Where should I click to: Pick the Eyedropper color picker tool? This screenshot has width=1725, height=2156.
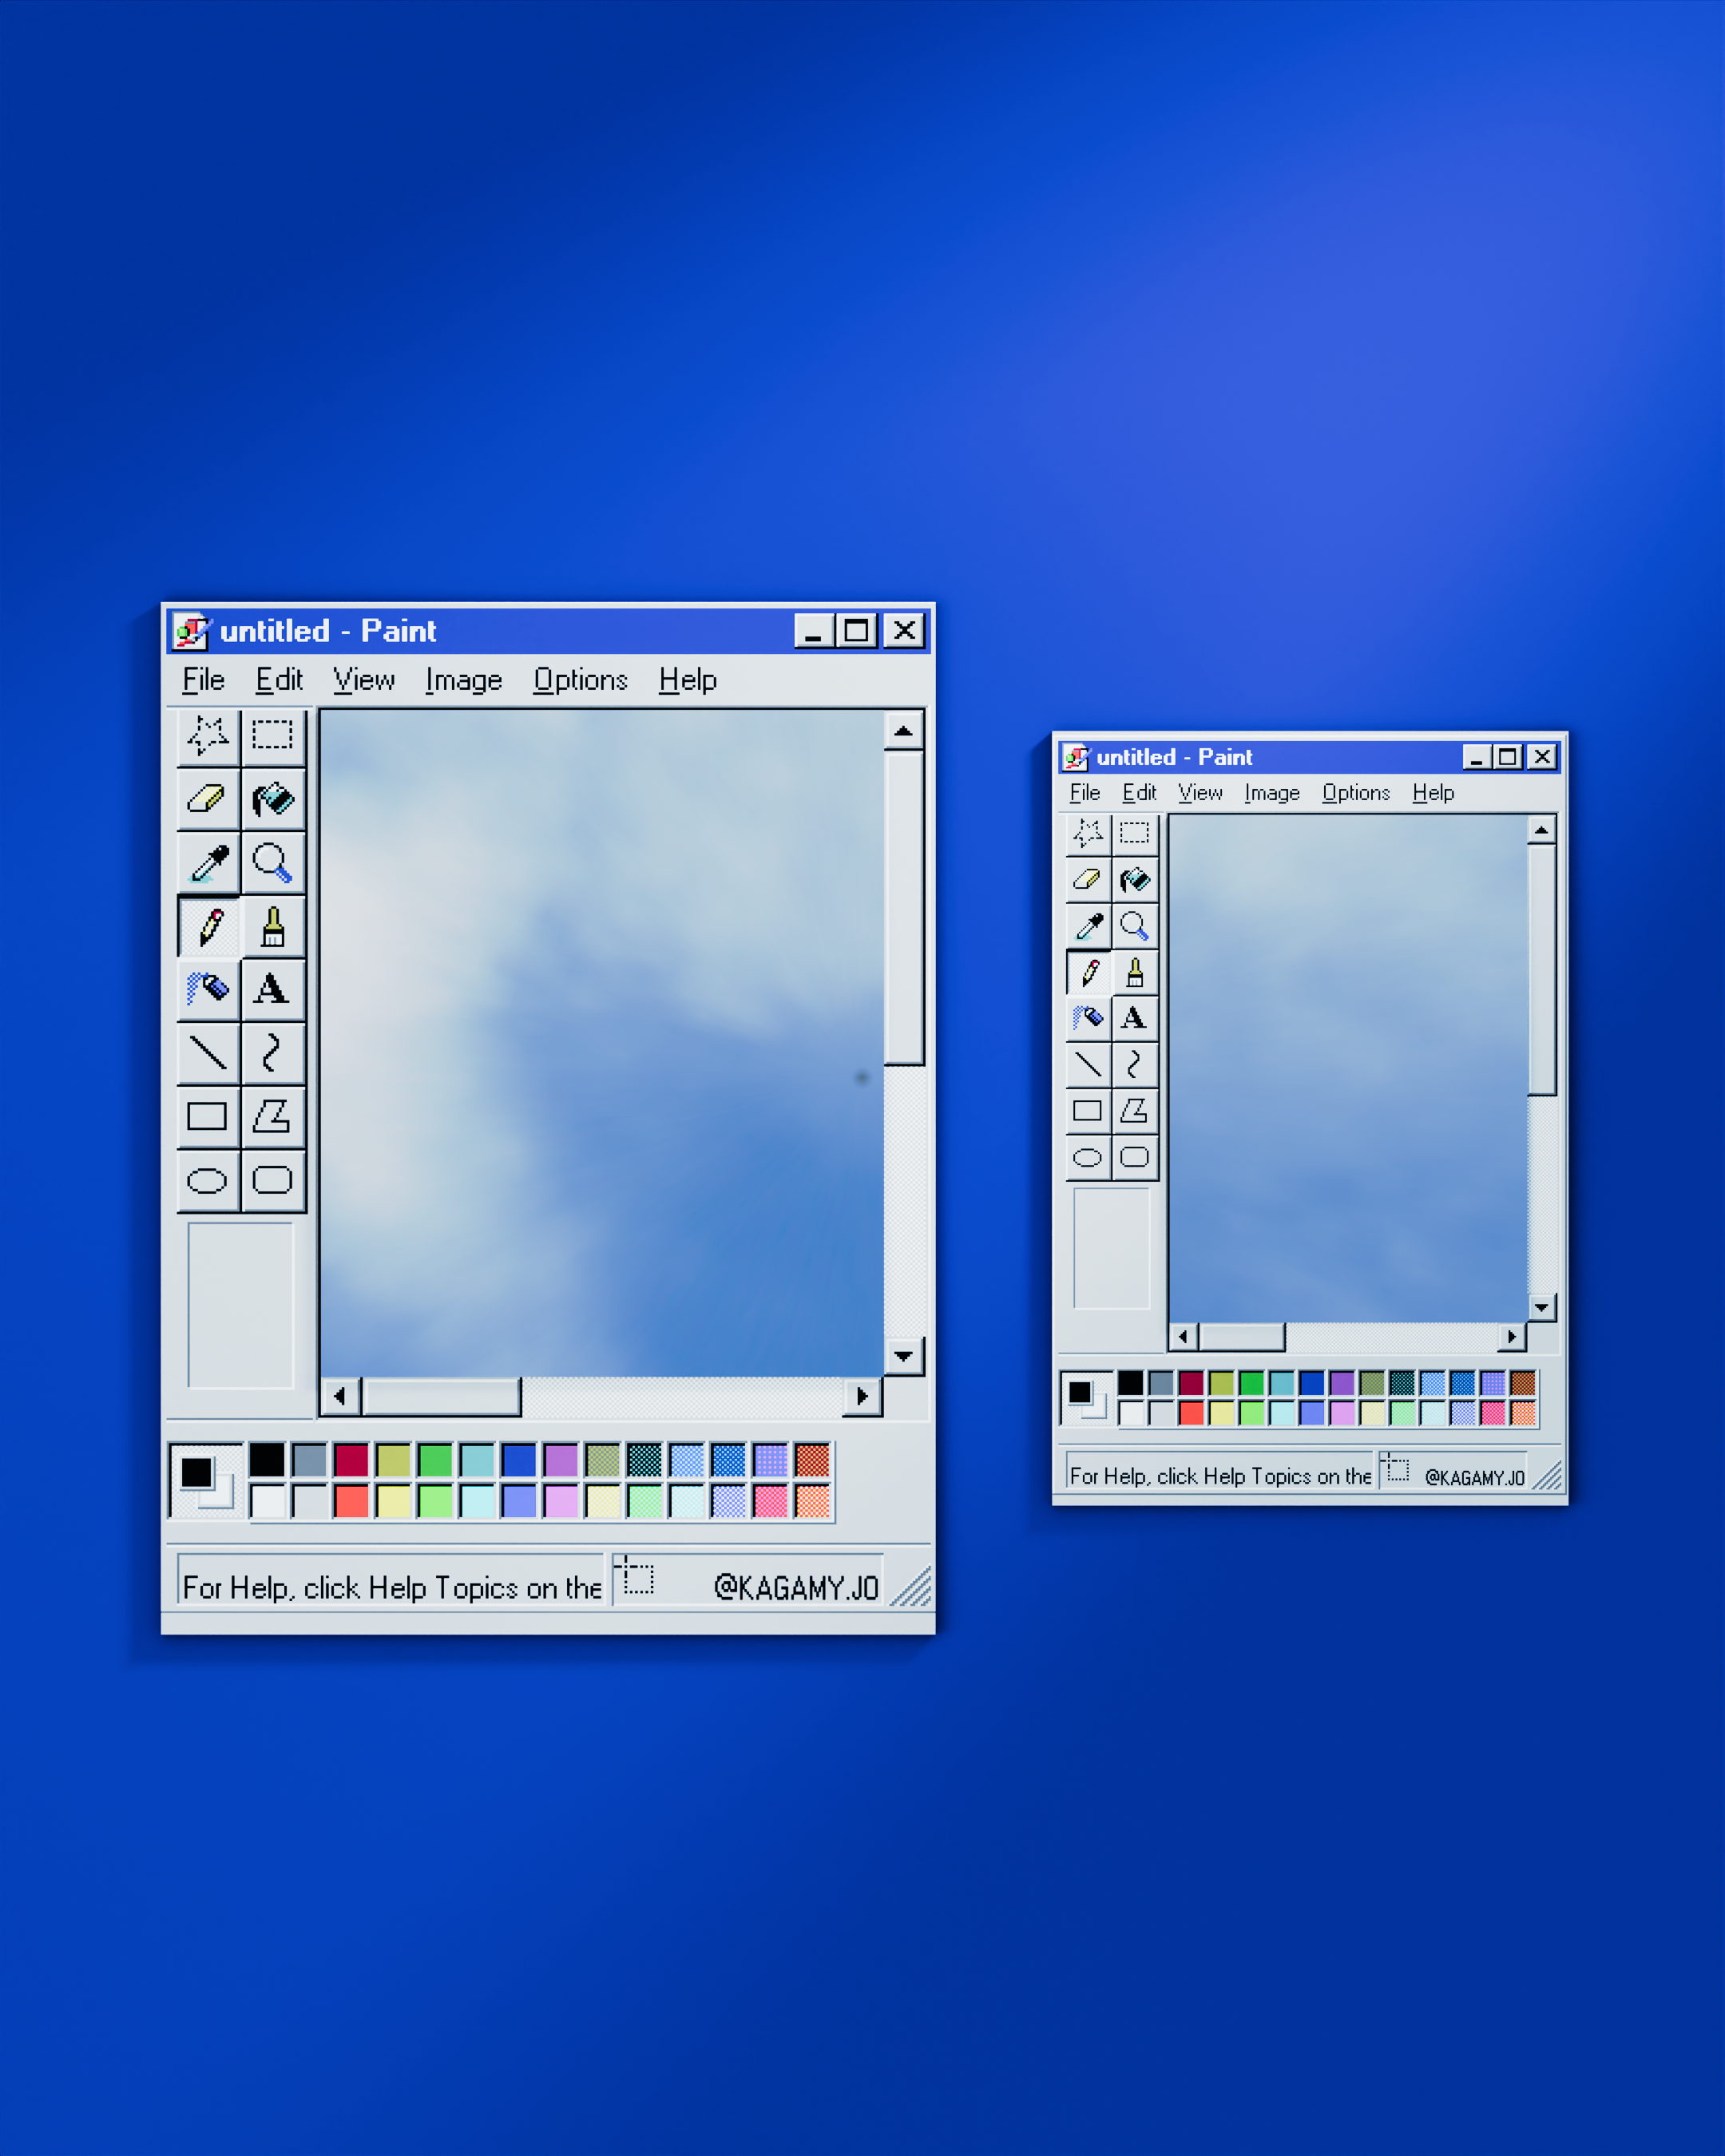click(207, 864)
